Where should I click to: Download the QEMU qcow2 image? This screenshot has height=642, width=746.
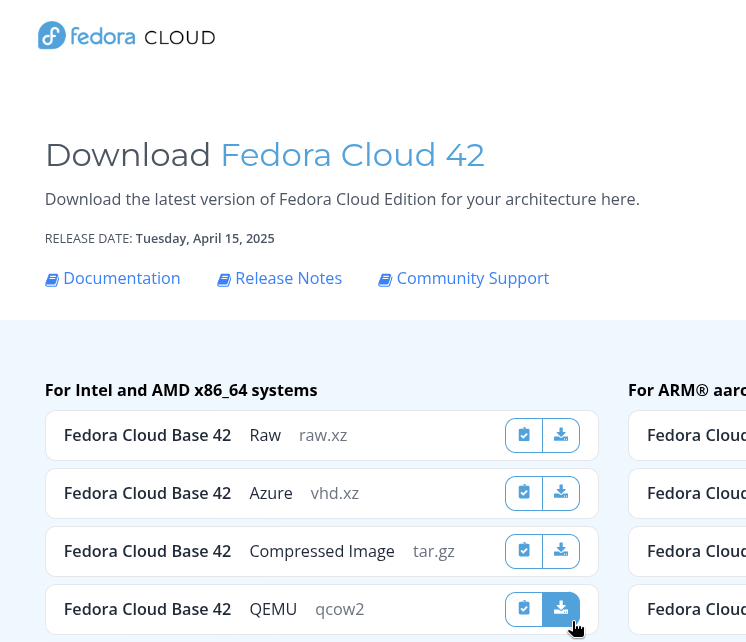[561, 609]
